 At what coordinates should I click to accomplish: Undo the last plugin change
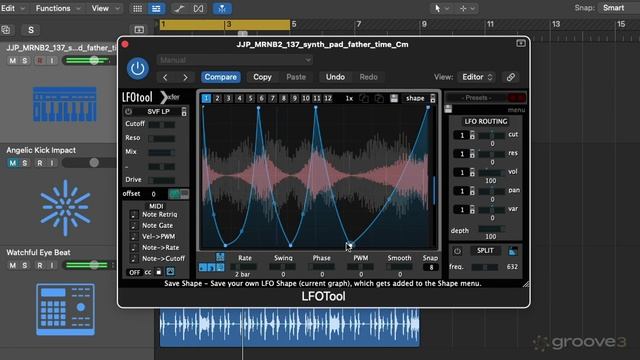pyautogui.click(x=335, y=77)
